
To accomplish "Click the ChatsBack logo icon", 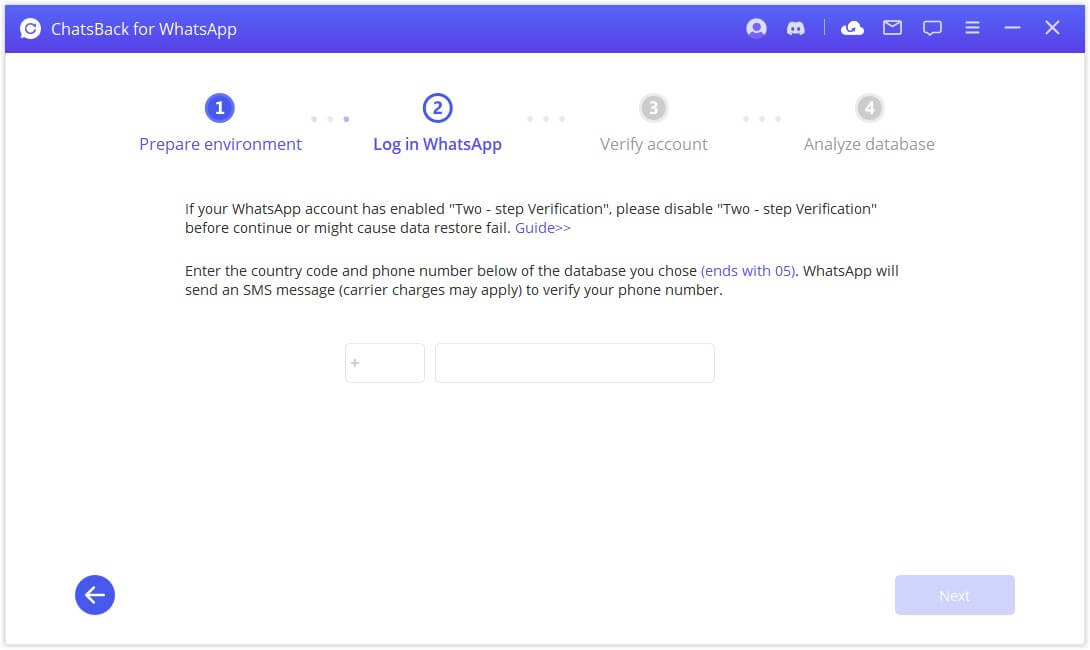I will click(x=30, y=29).
